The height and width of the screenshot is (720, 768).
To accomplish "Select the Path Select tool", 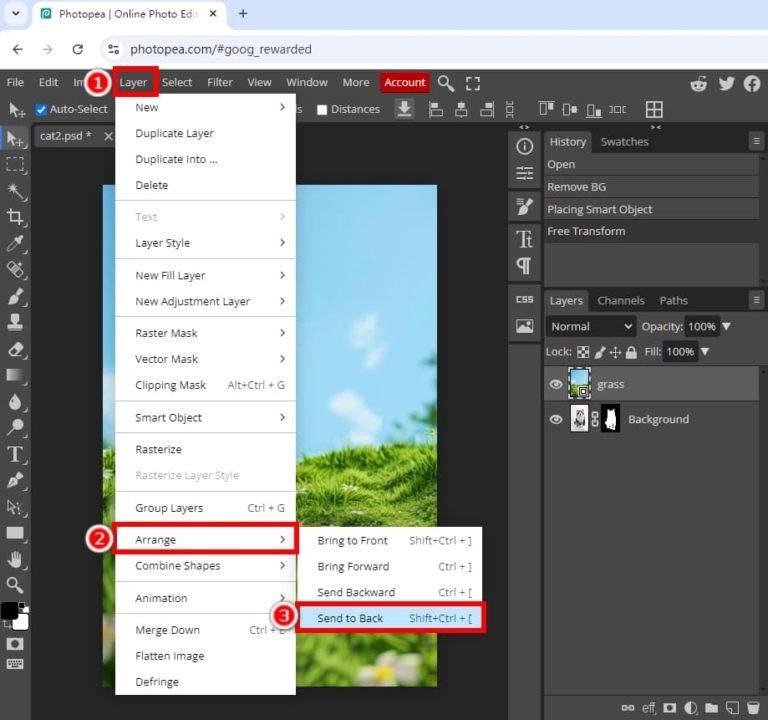I will click(x=15, y=507).
